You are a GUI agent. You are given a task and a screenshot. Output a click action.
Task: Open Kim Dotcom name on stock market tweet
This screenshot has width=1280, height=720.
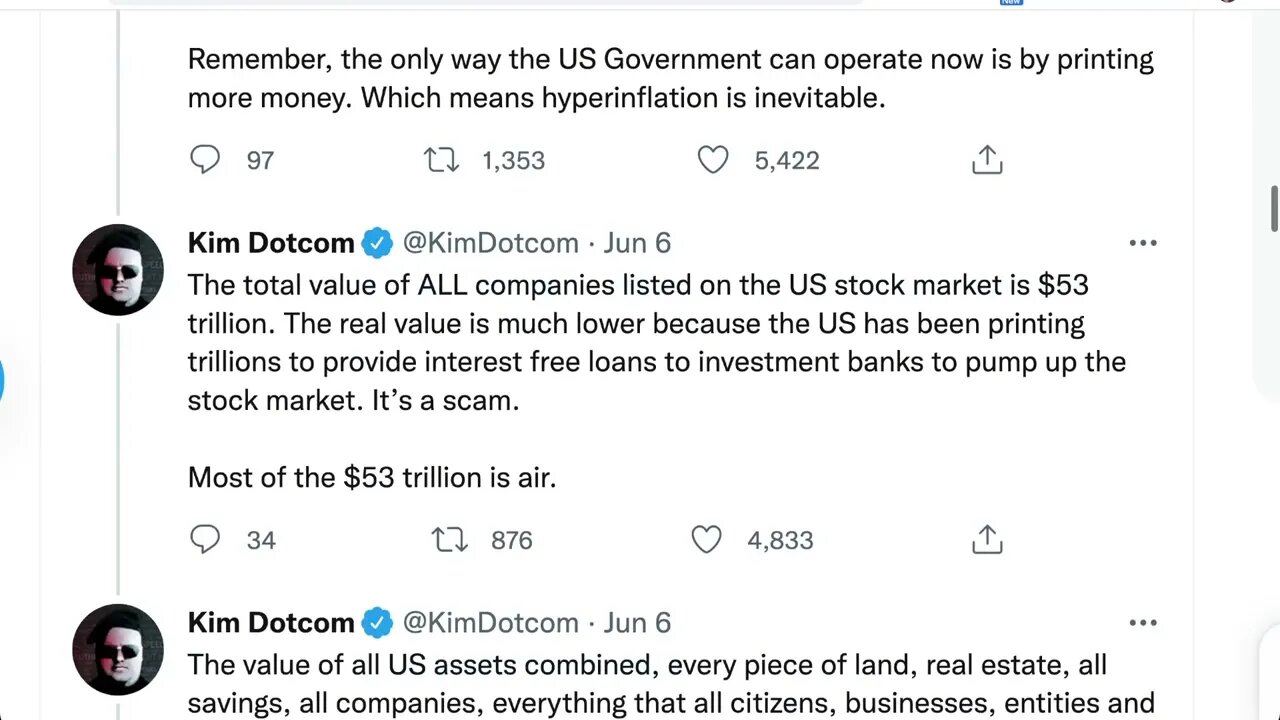pyautogui.click(x=271, y=243)
